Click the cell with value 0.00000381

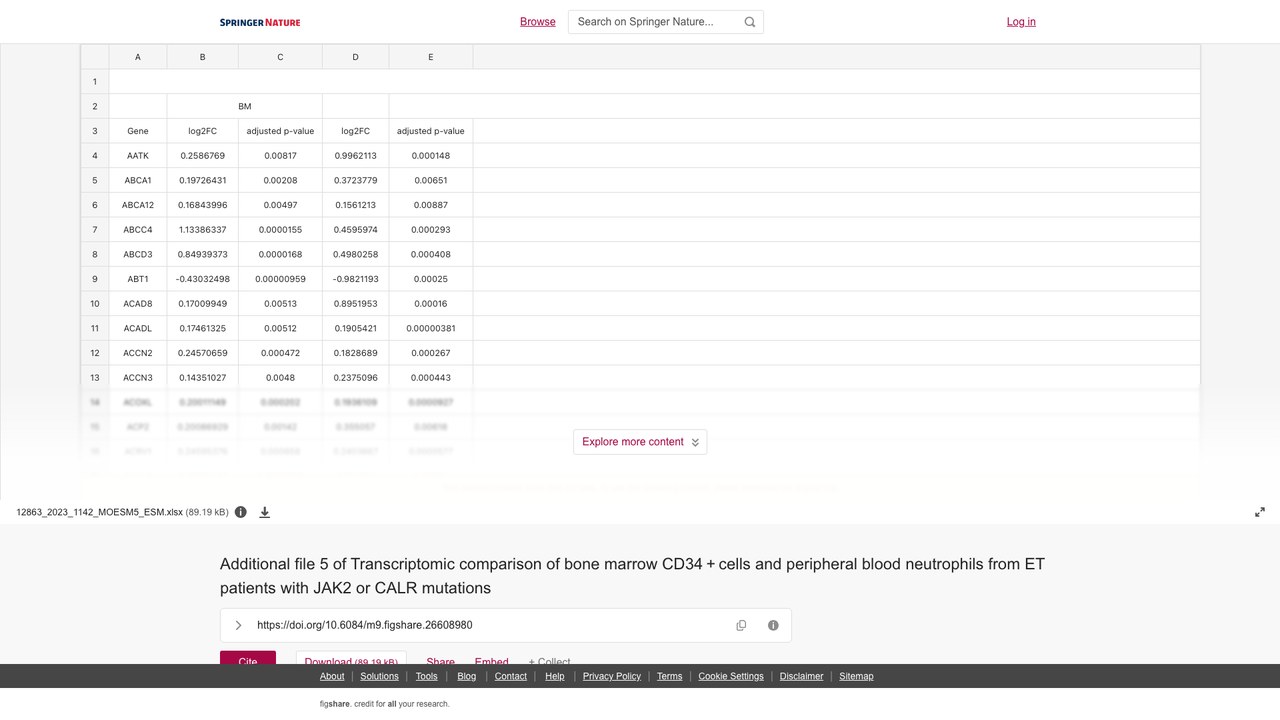431,328
